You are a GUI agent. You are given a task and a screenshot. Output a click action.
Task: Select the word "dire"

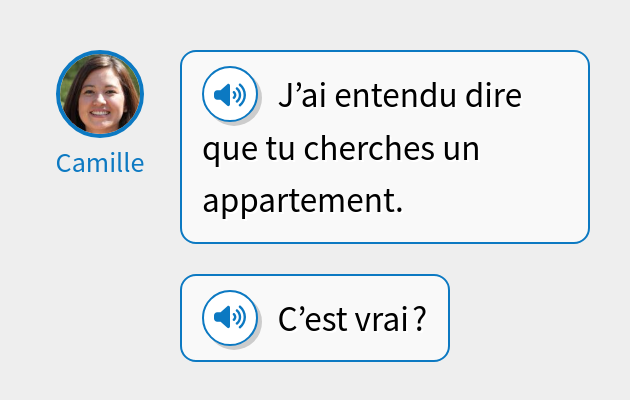497,97
